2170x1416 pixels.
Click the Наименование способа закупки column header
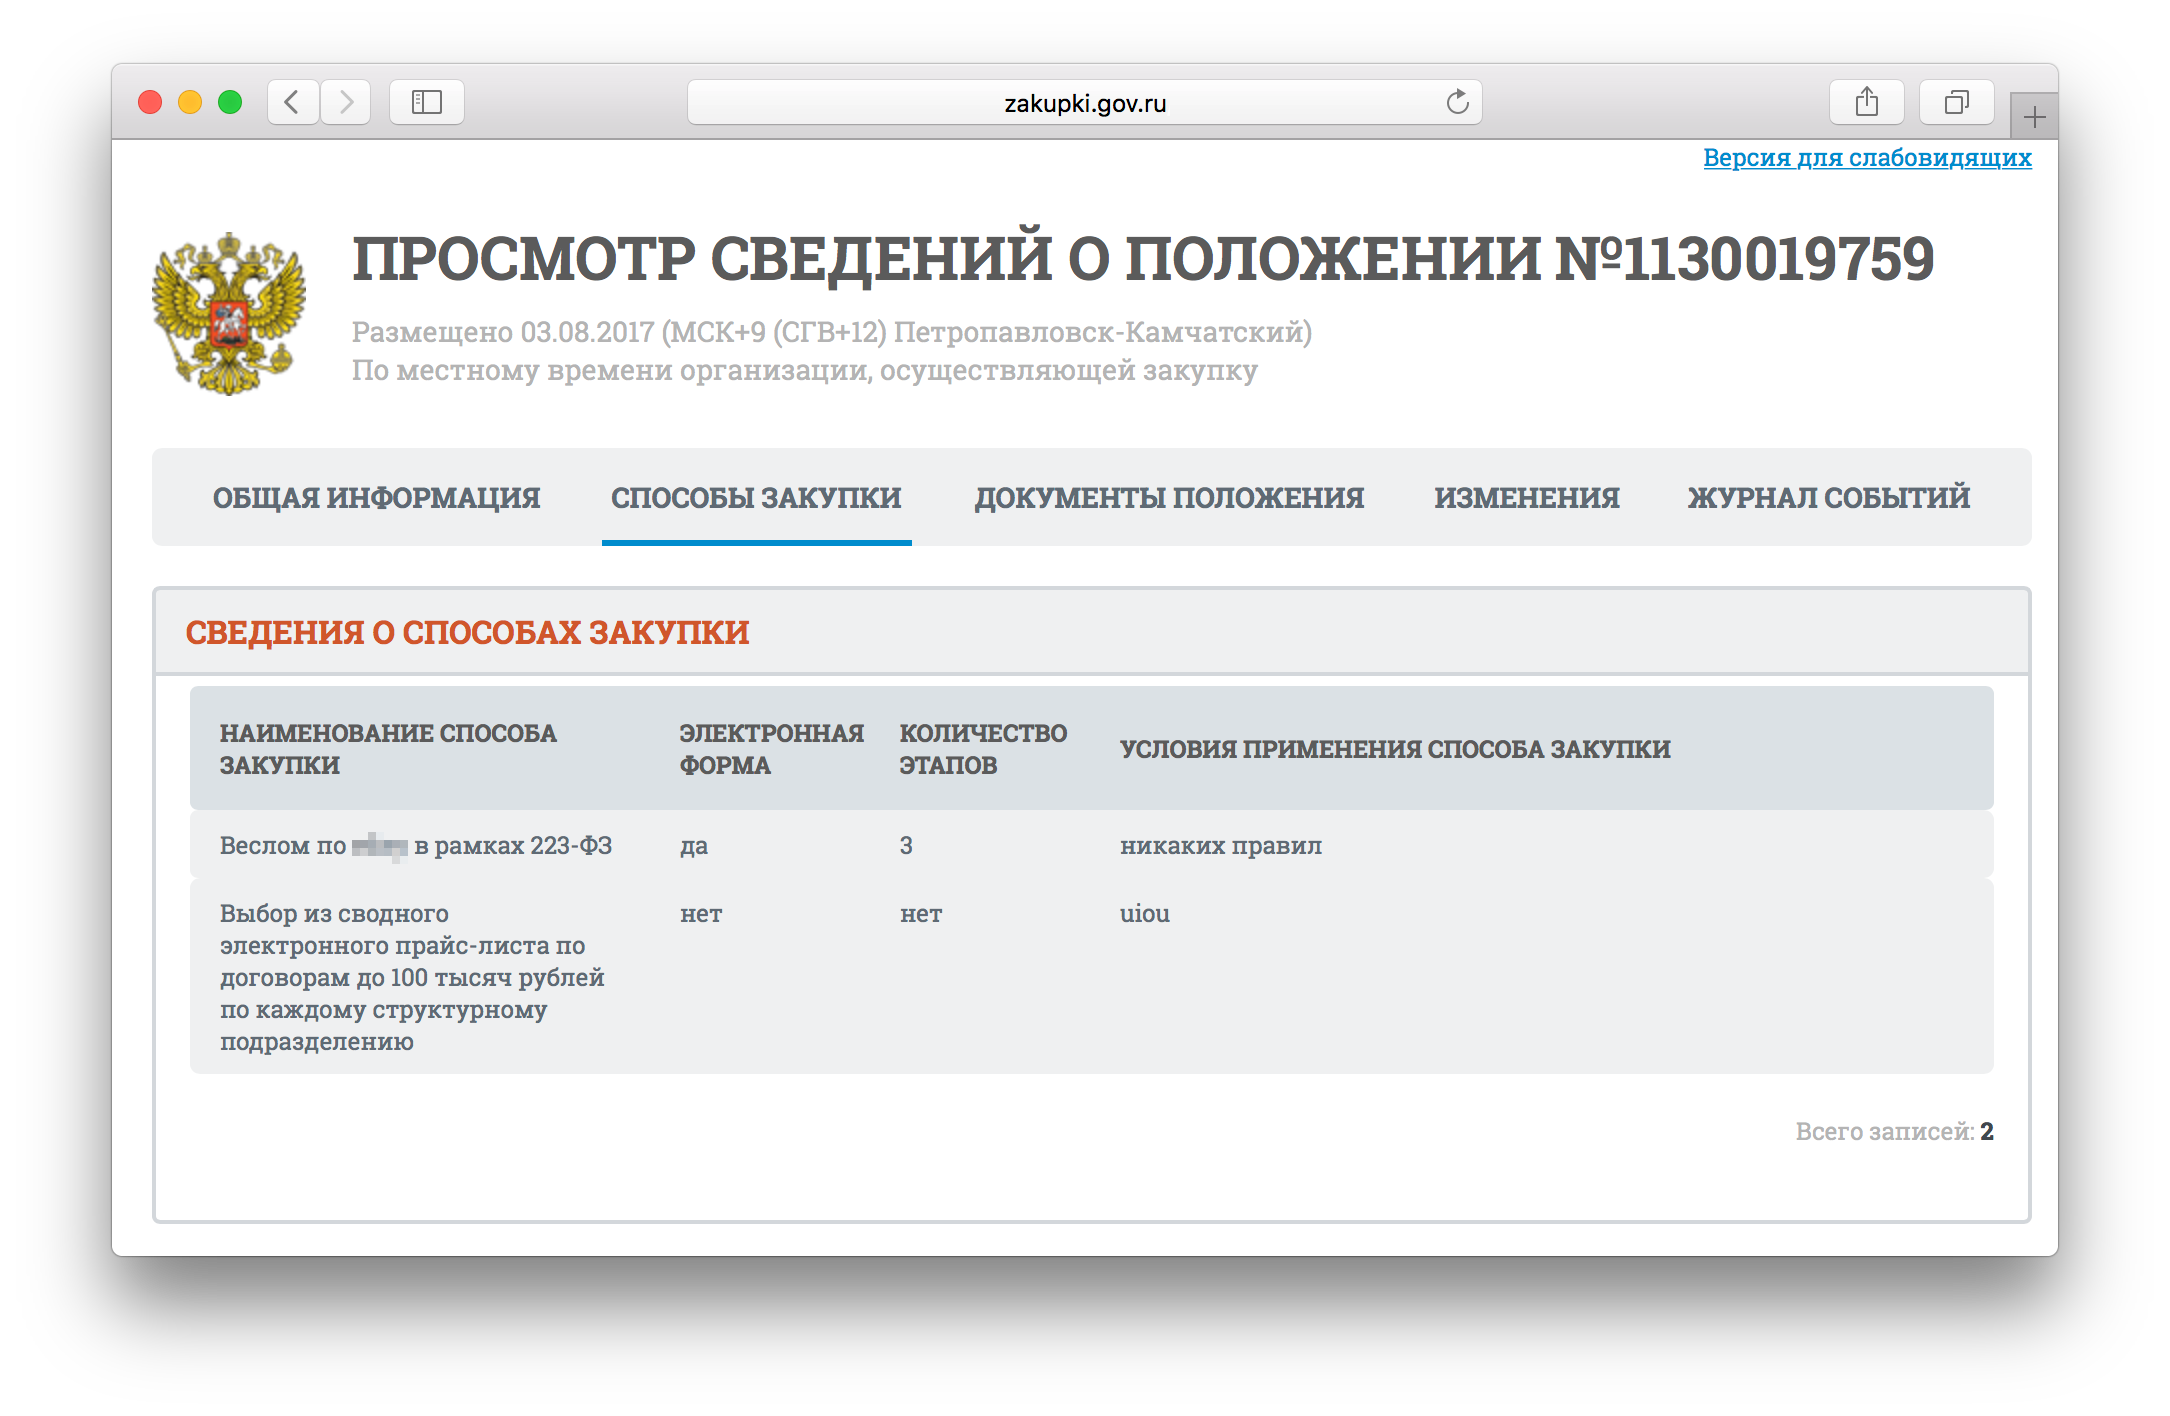click(x=388, y=749)
